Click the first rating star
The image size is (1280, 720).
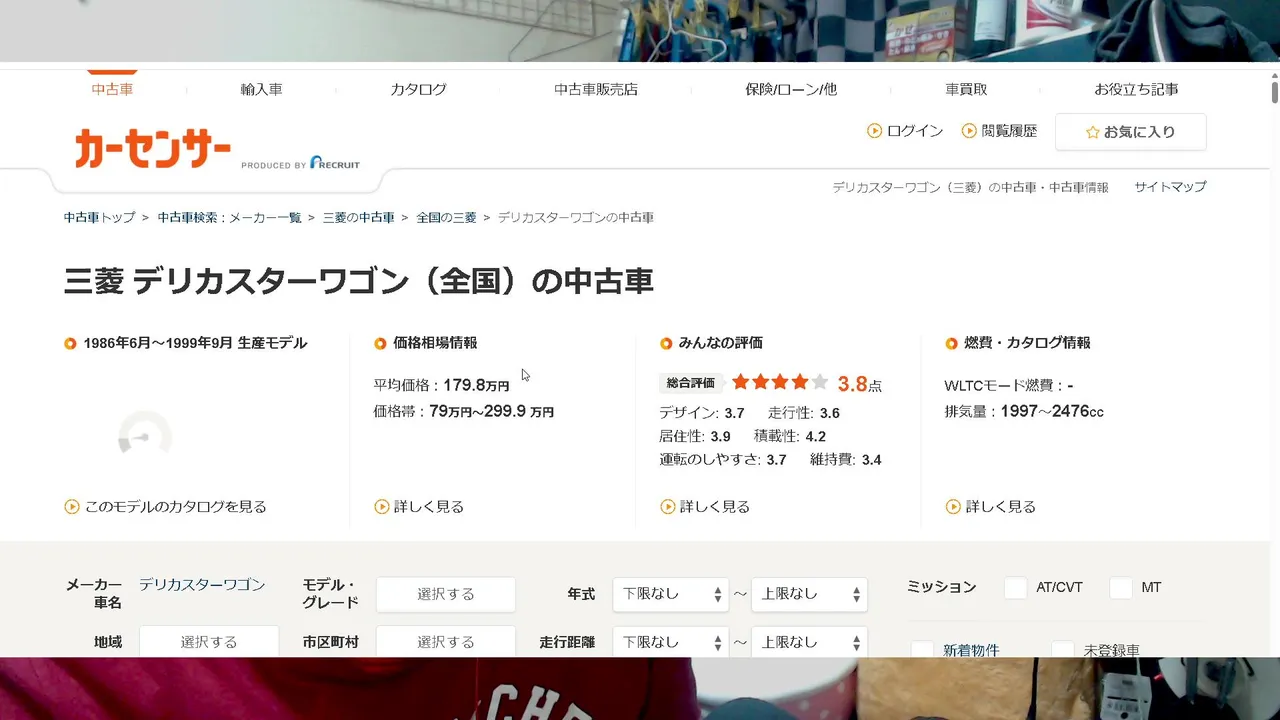pyautogui.click(x=741, y=382)
